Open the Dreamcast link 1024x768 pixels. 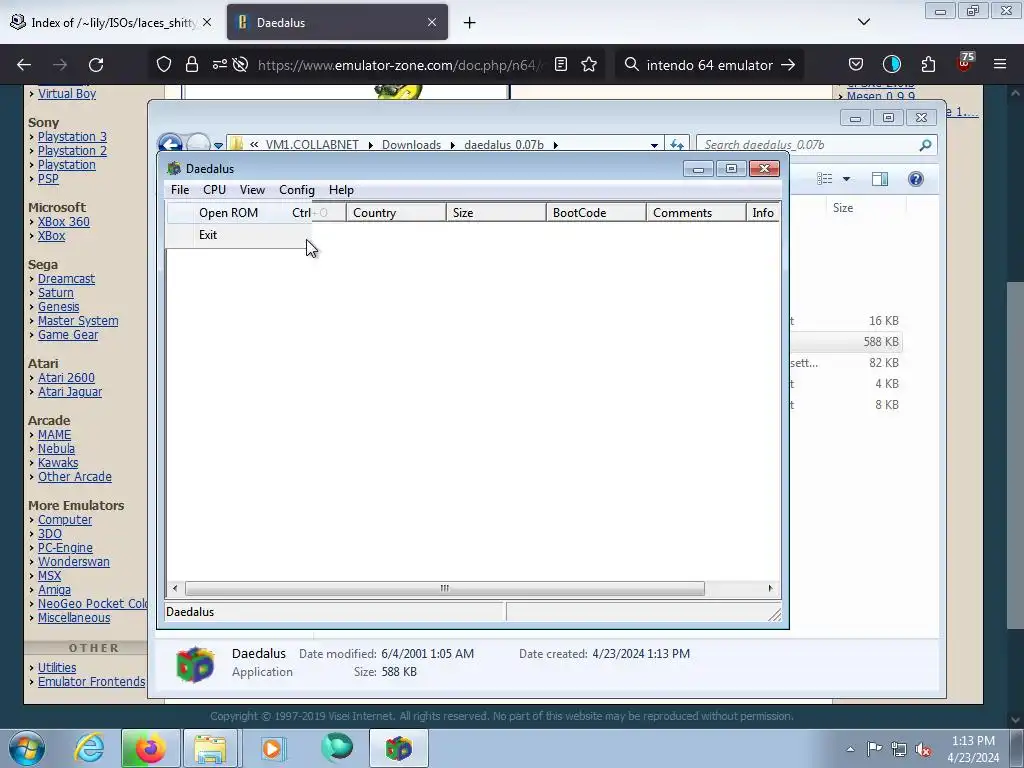point(66,279)
